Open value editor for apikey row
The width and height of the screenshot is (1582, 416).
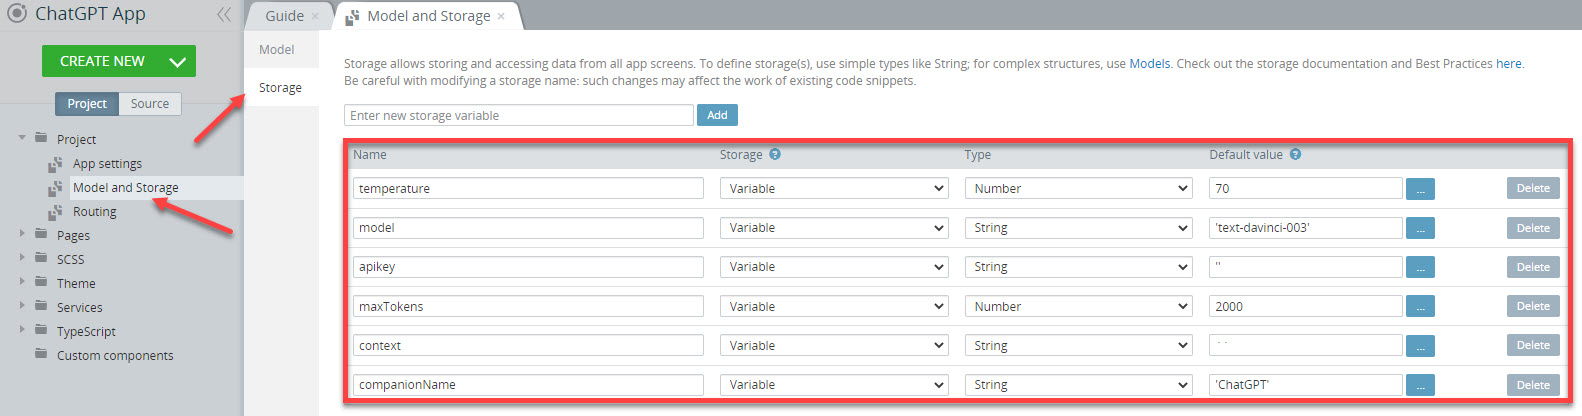tap(1420, 268)
